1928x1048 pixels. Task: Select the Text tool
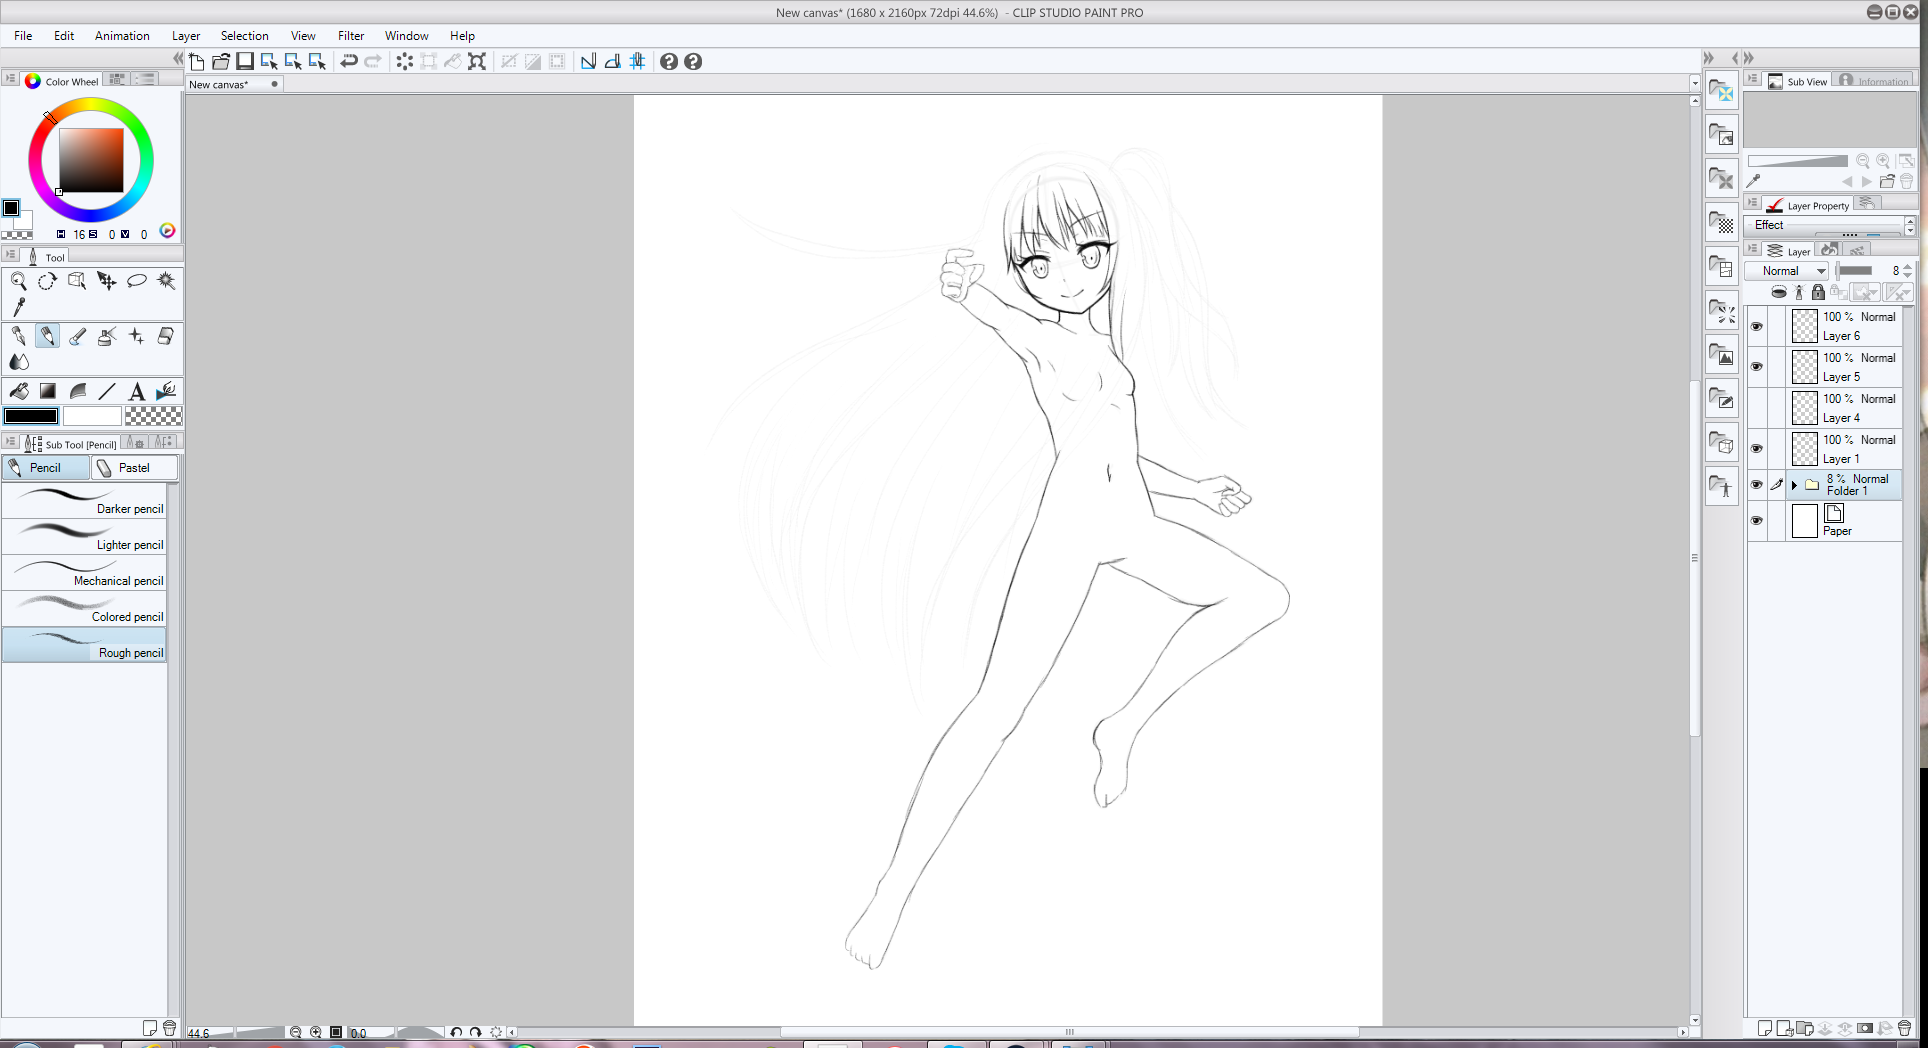[137, 391]
